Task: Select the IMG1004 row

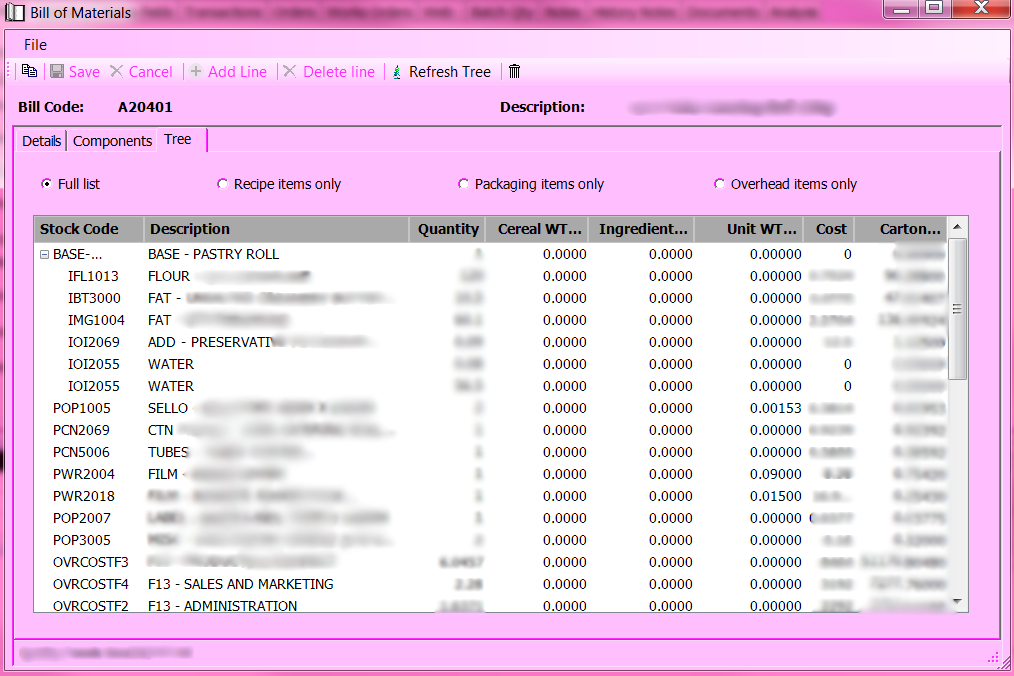Action: tap(491, 320)
